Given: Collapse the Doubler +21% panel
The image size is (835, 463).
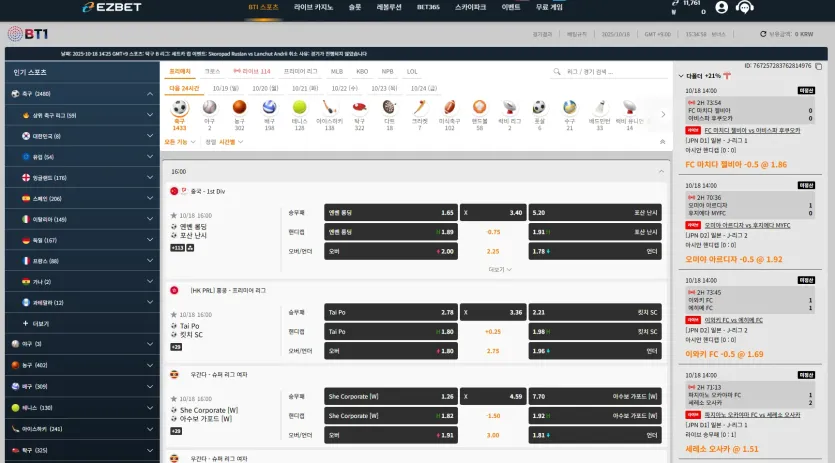Looking at the screenshot, I should (x=681, y=76).
